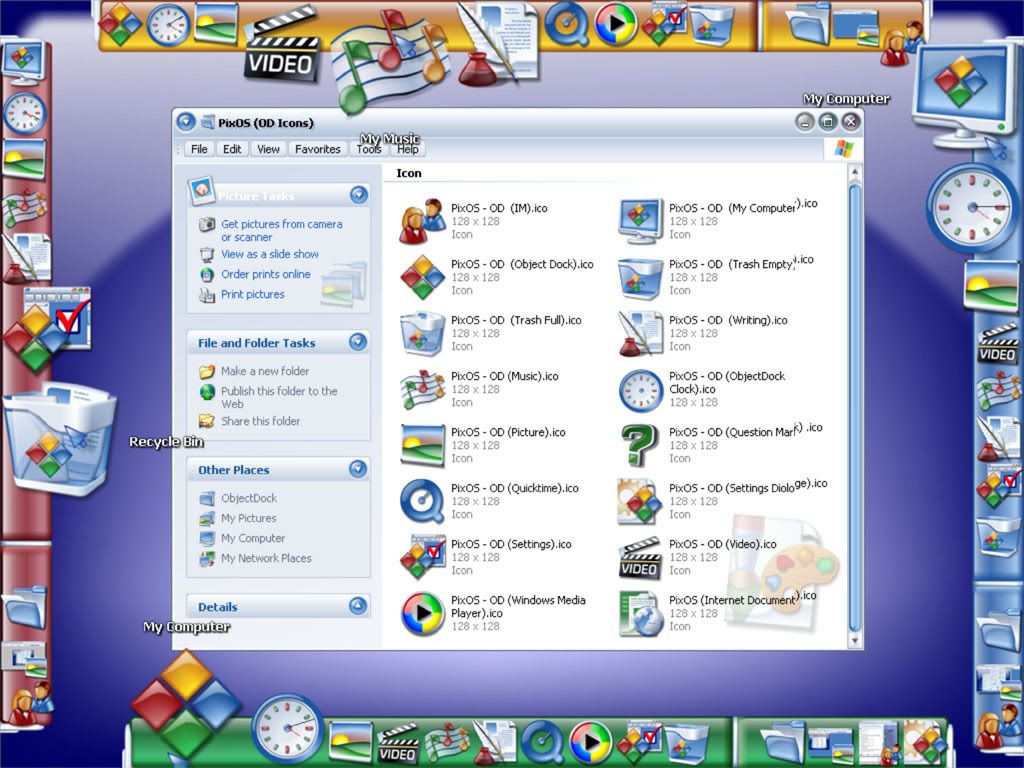The height and width of the screenshot is (768, 1024).
Task: Click the large ObjectDock diamond in bottom dock
Action: pos(187,705)
